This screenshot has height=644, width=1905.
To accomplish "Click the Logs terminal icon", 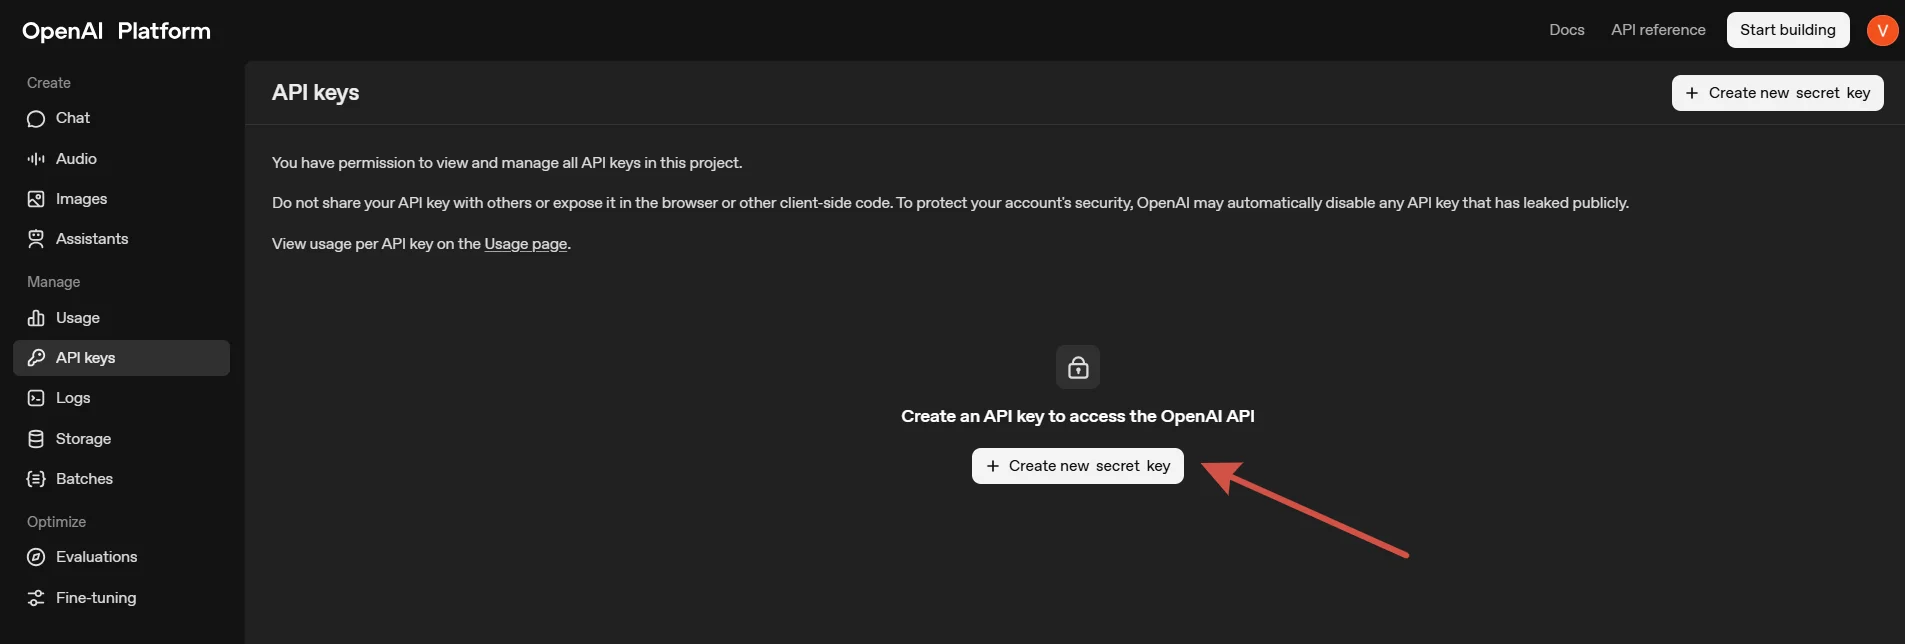I will (x=36, y=398).
